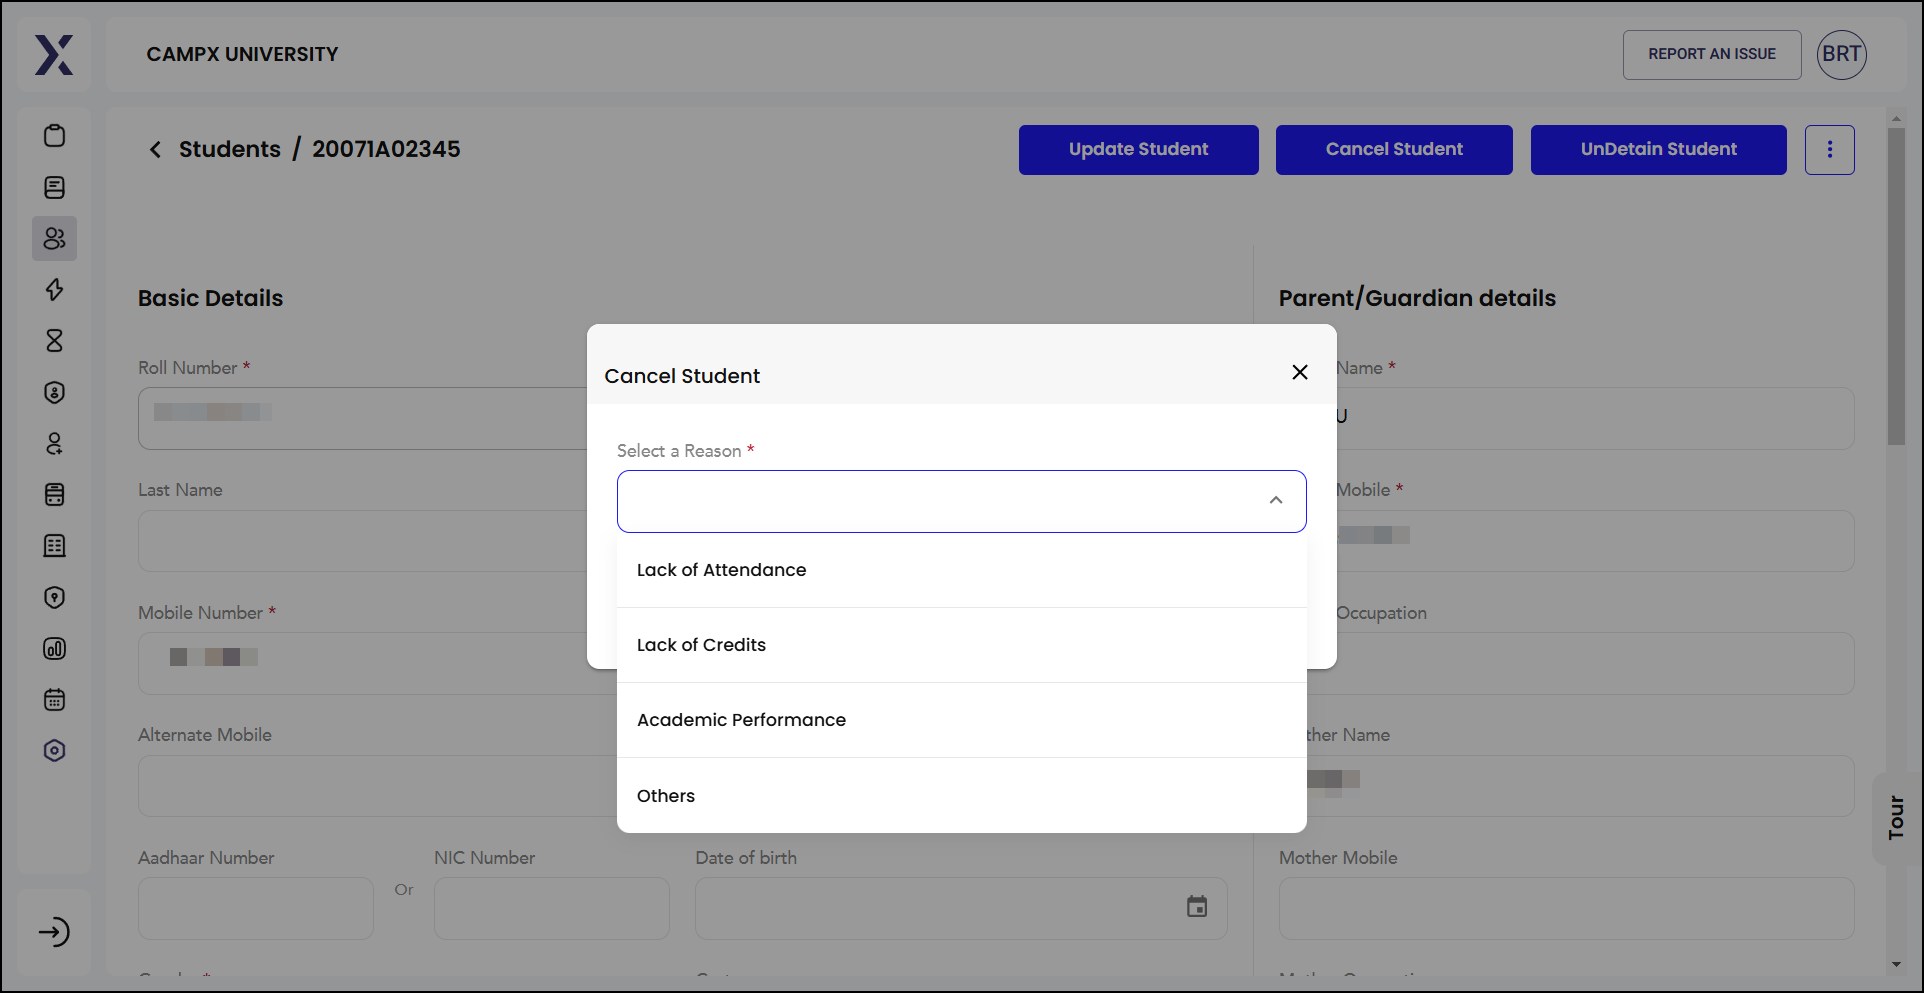1924x993 pixels.
Task: Click the Basic Details heading
Action: pos(210,298)
